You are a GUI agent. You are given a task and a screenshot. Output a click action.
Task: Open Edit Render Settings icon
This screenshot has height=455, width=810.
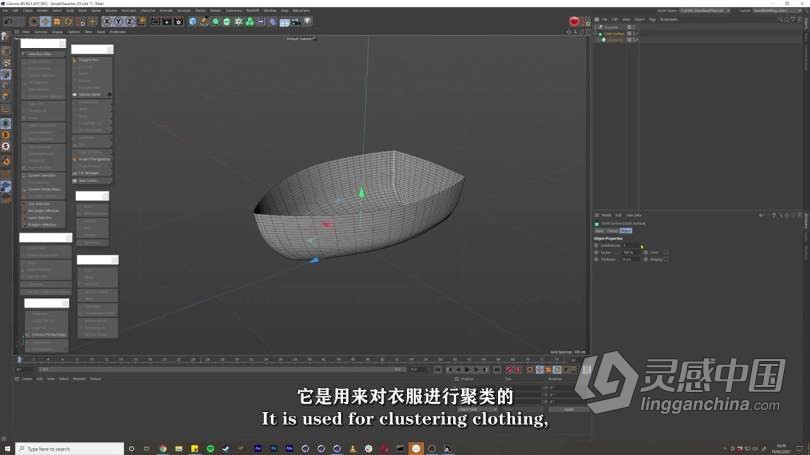[179, 22]
